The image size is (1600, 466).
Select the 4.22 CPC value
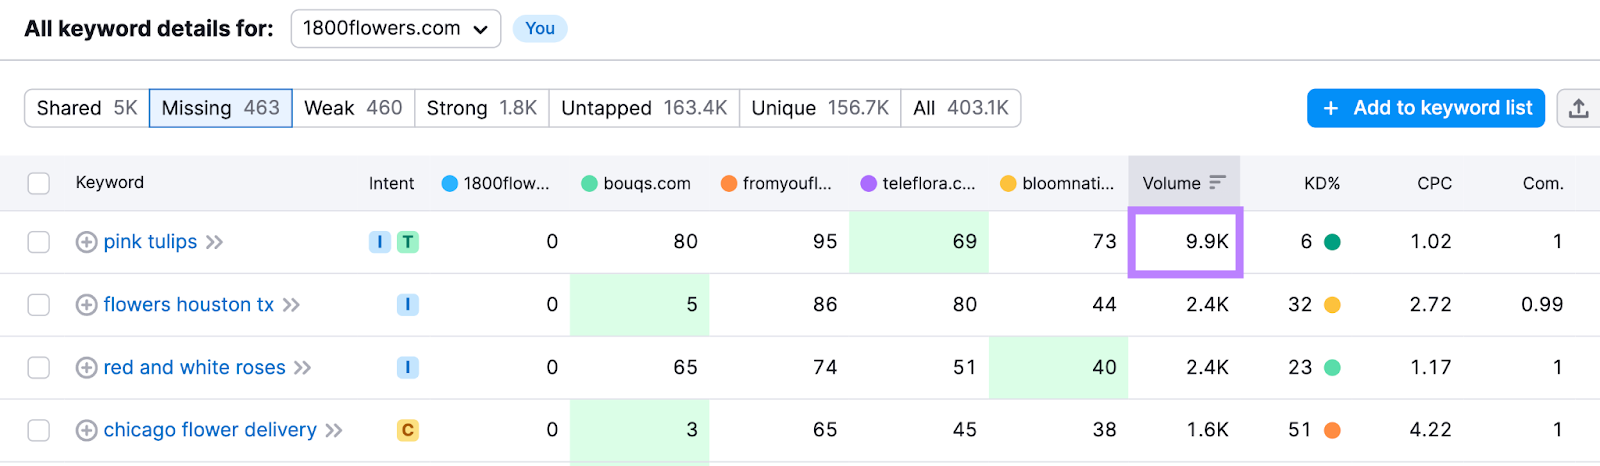pyautogui.click(x=1430, y=430)
